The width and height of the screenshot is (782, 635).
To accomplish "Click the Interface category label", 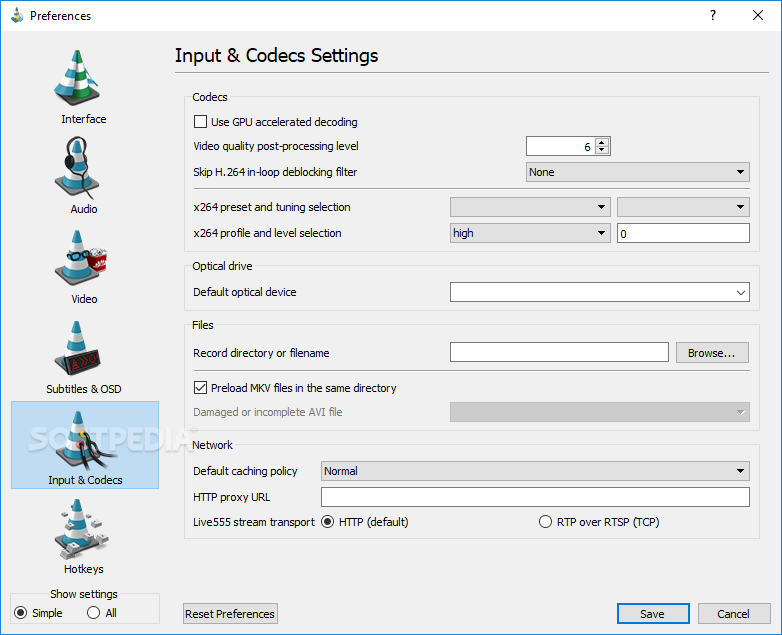I will (84, 119).
